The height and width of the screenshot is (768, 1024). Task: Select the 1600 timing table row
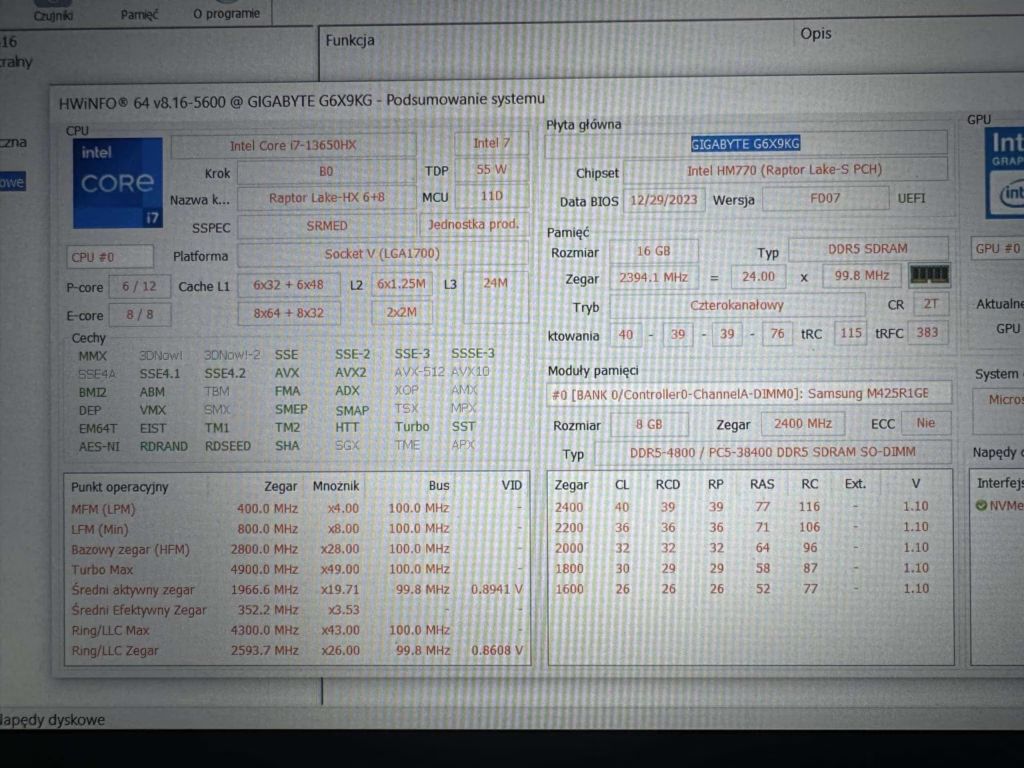point(750,589)
